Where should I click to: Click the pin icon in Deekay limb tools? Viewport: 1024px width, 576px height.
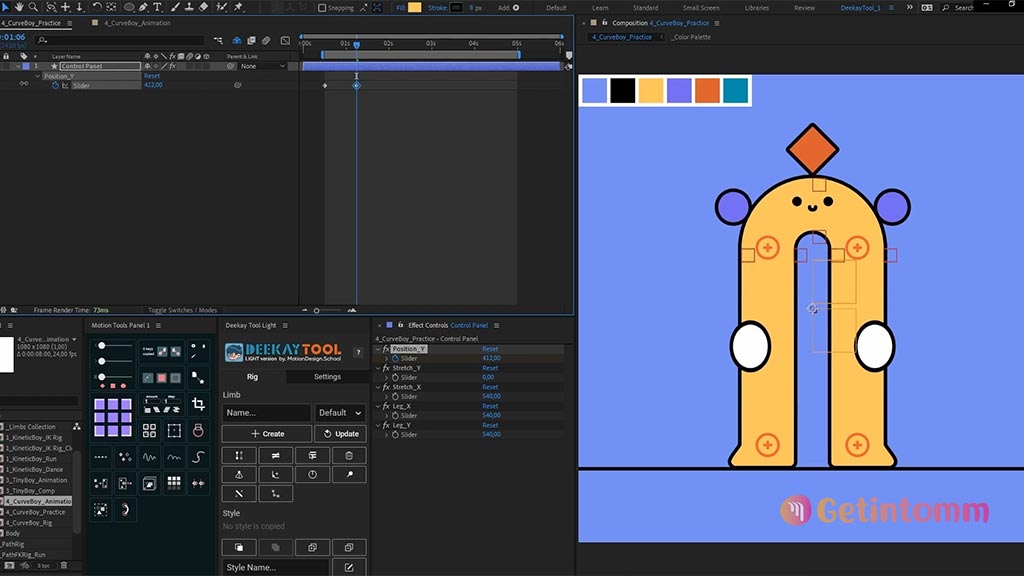(x=349, y=475)
